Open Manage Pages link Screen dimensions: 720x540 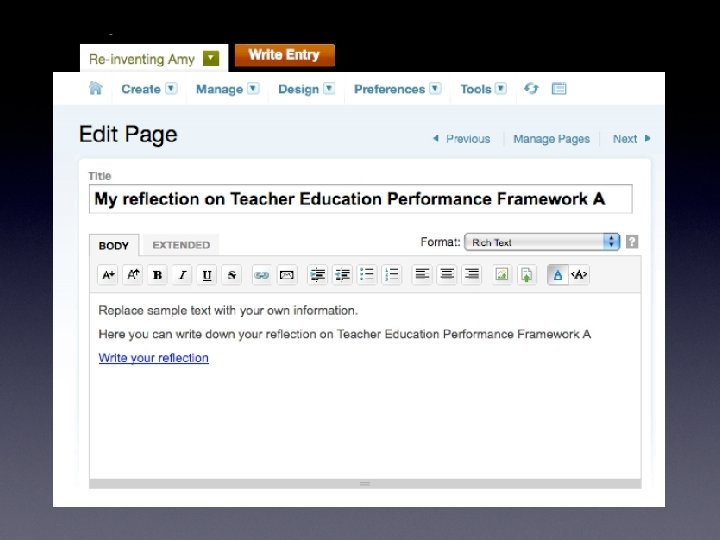pyautogui.click(x=551, y=139)
